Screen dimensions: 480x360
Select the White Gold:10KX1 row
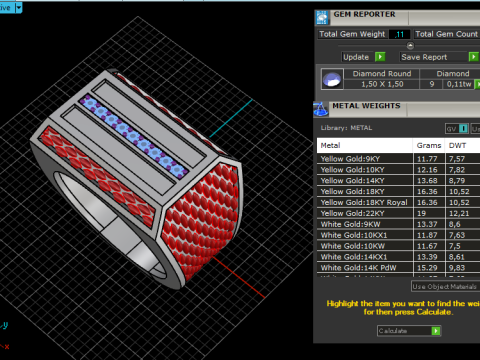click(398, 235)
